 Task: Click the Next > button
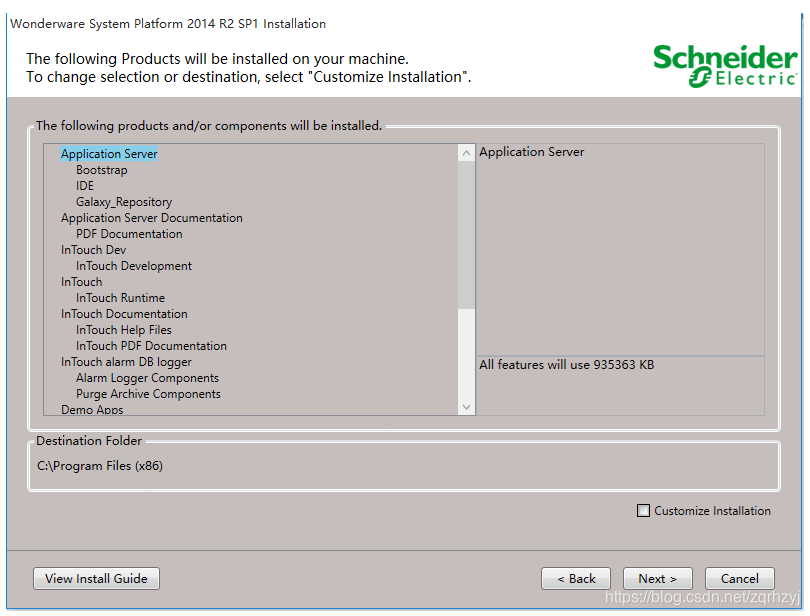click(657, 578)
